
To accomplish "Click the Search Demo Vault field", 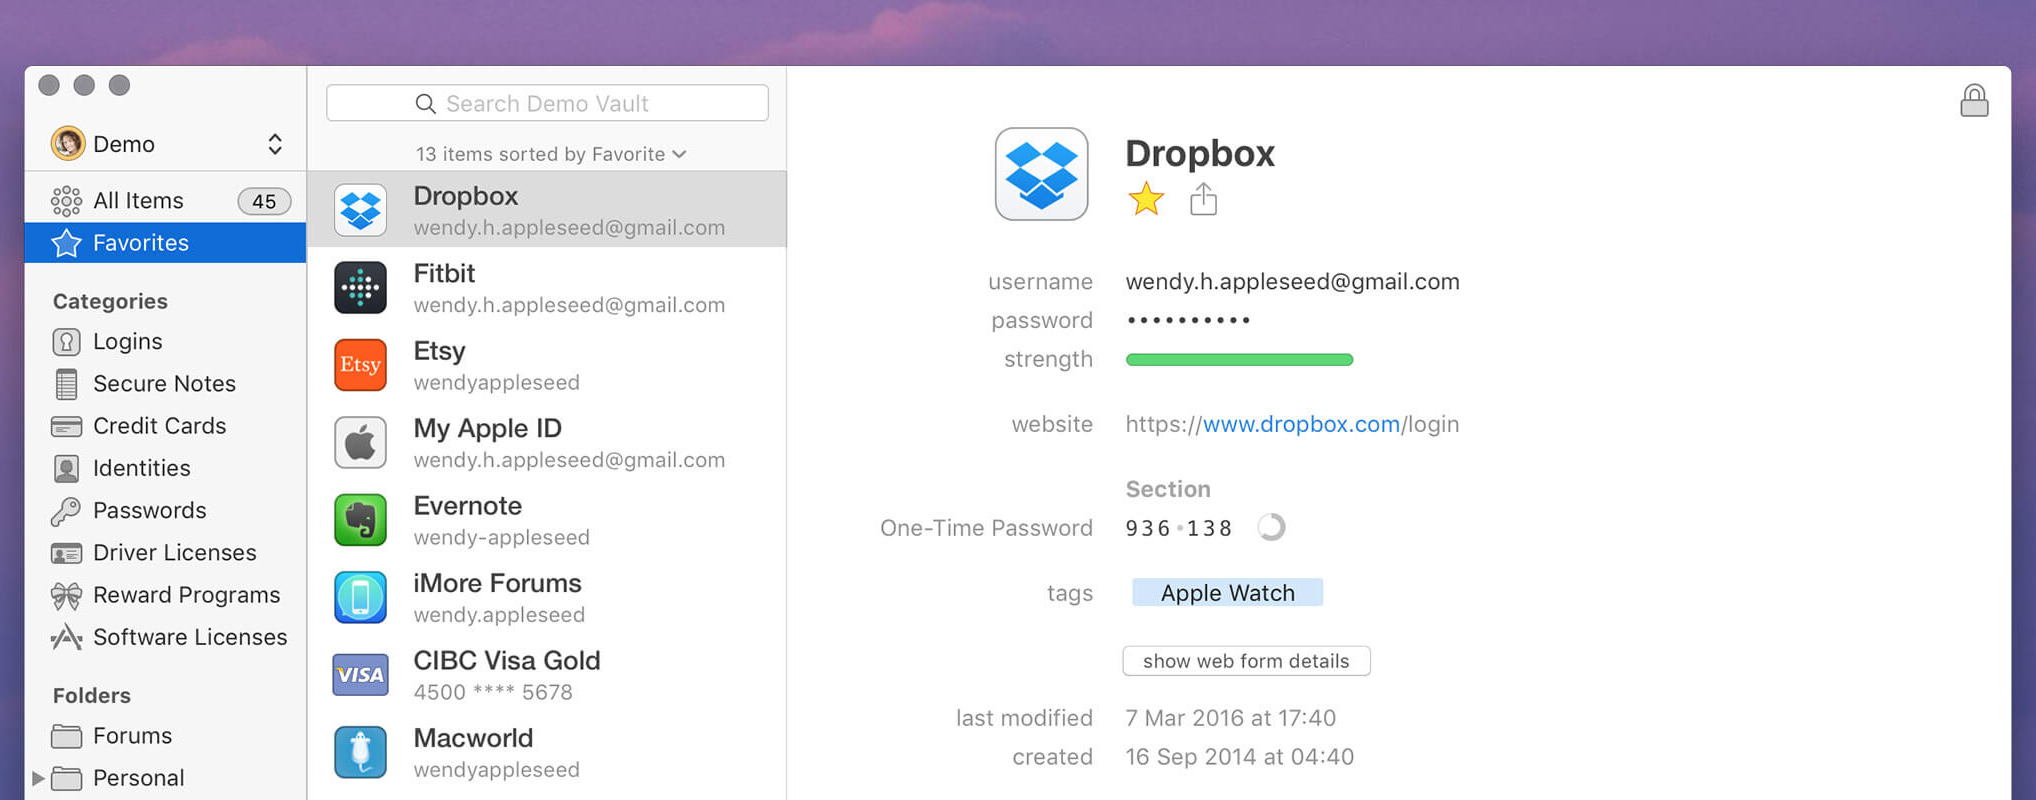I will (x=547, y=103).
